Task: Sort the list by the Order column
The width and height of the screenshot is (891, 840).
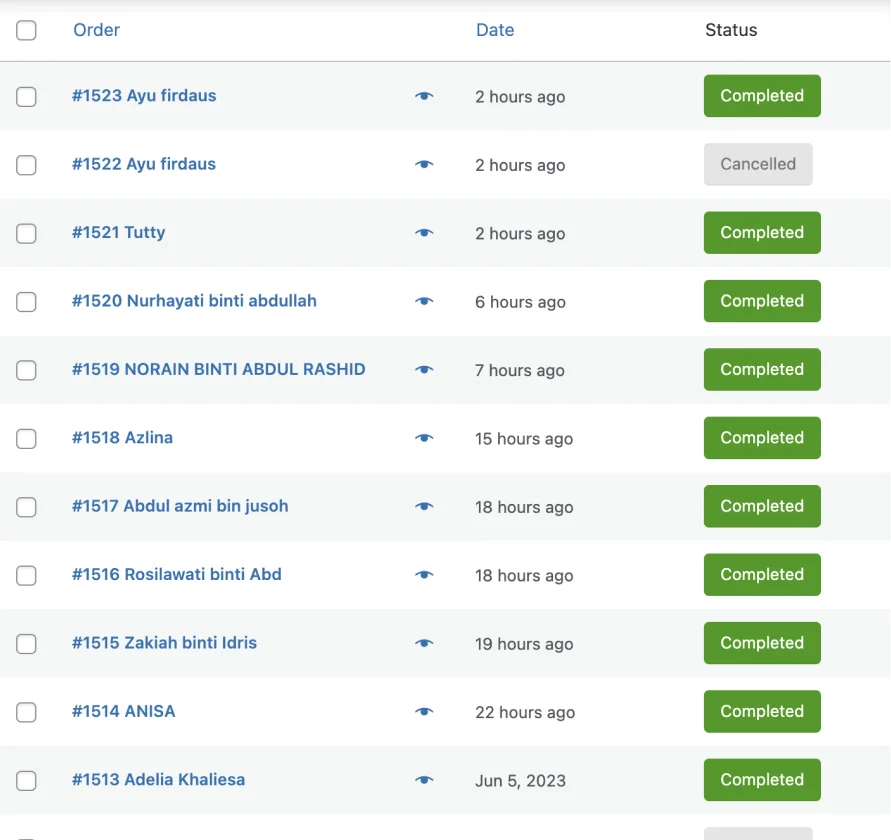Action: tap(97, 30)
